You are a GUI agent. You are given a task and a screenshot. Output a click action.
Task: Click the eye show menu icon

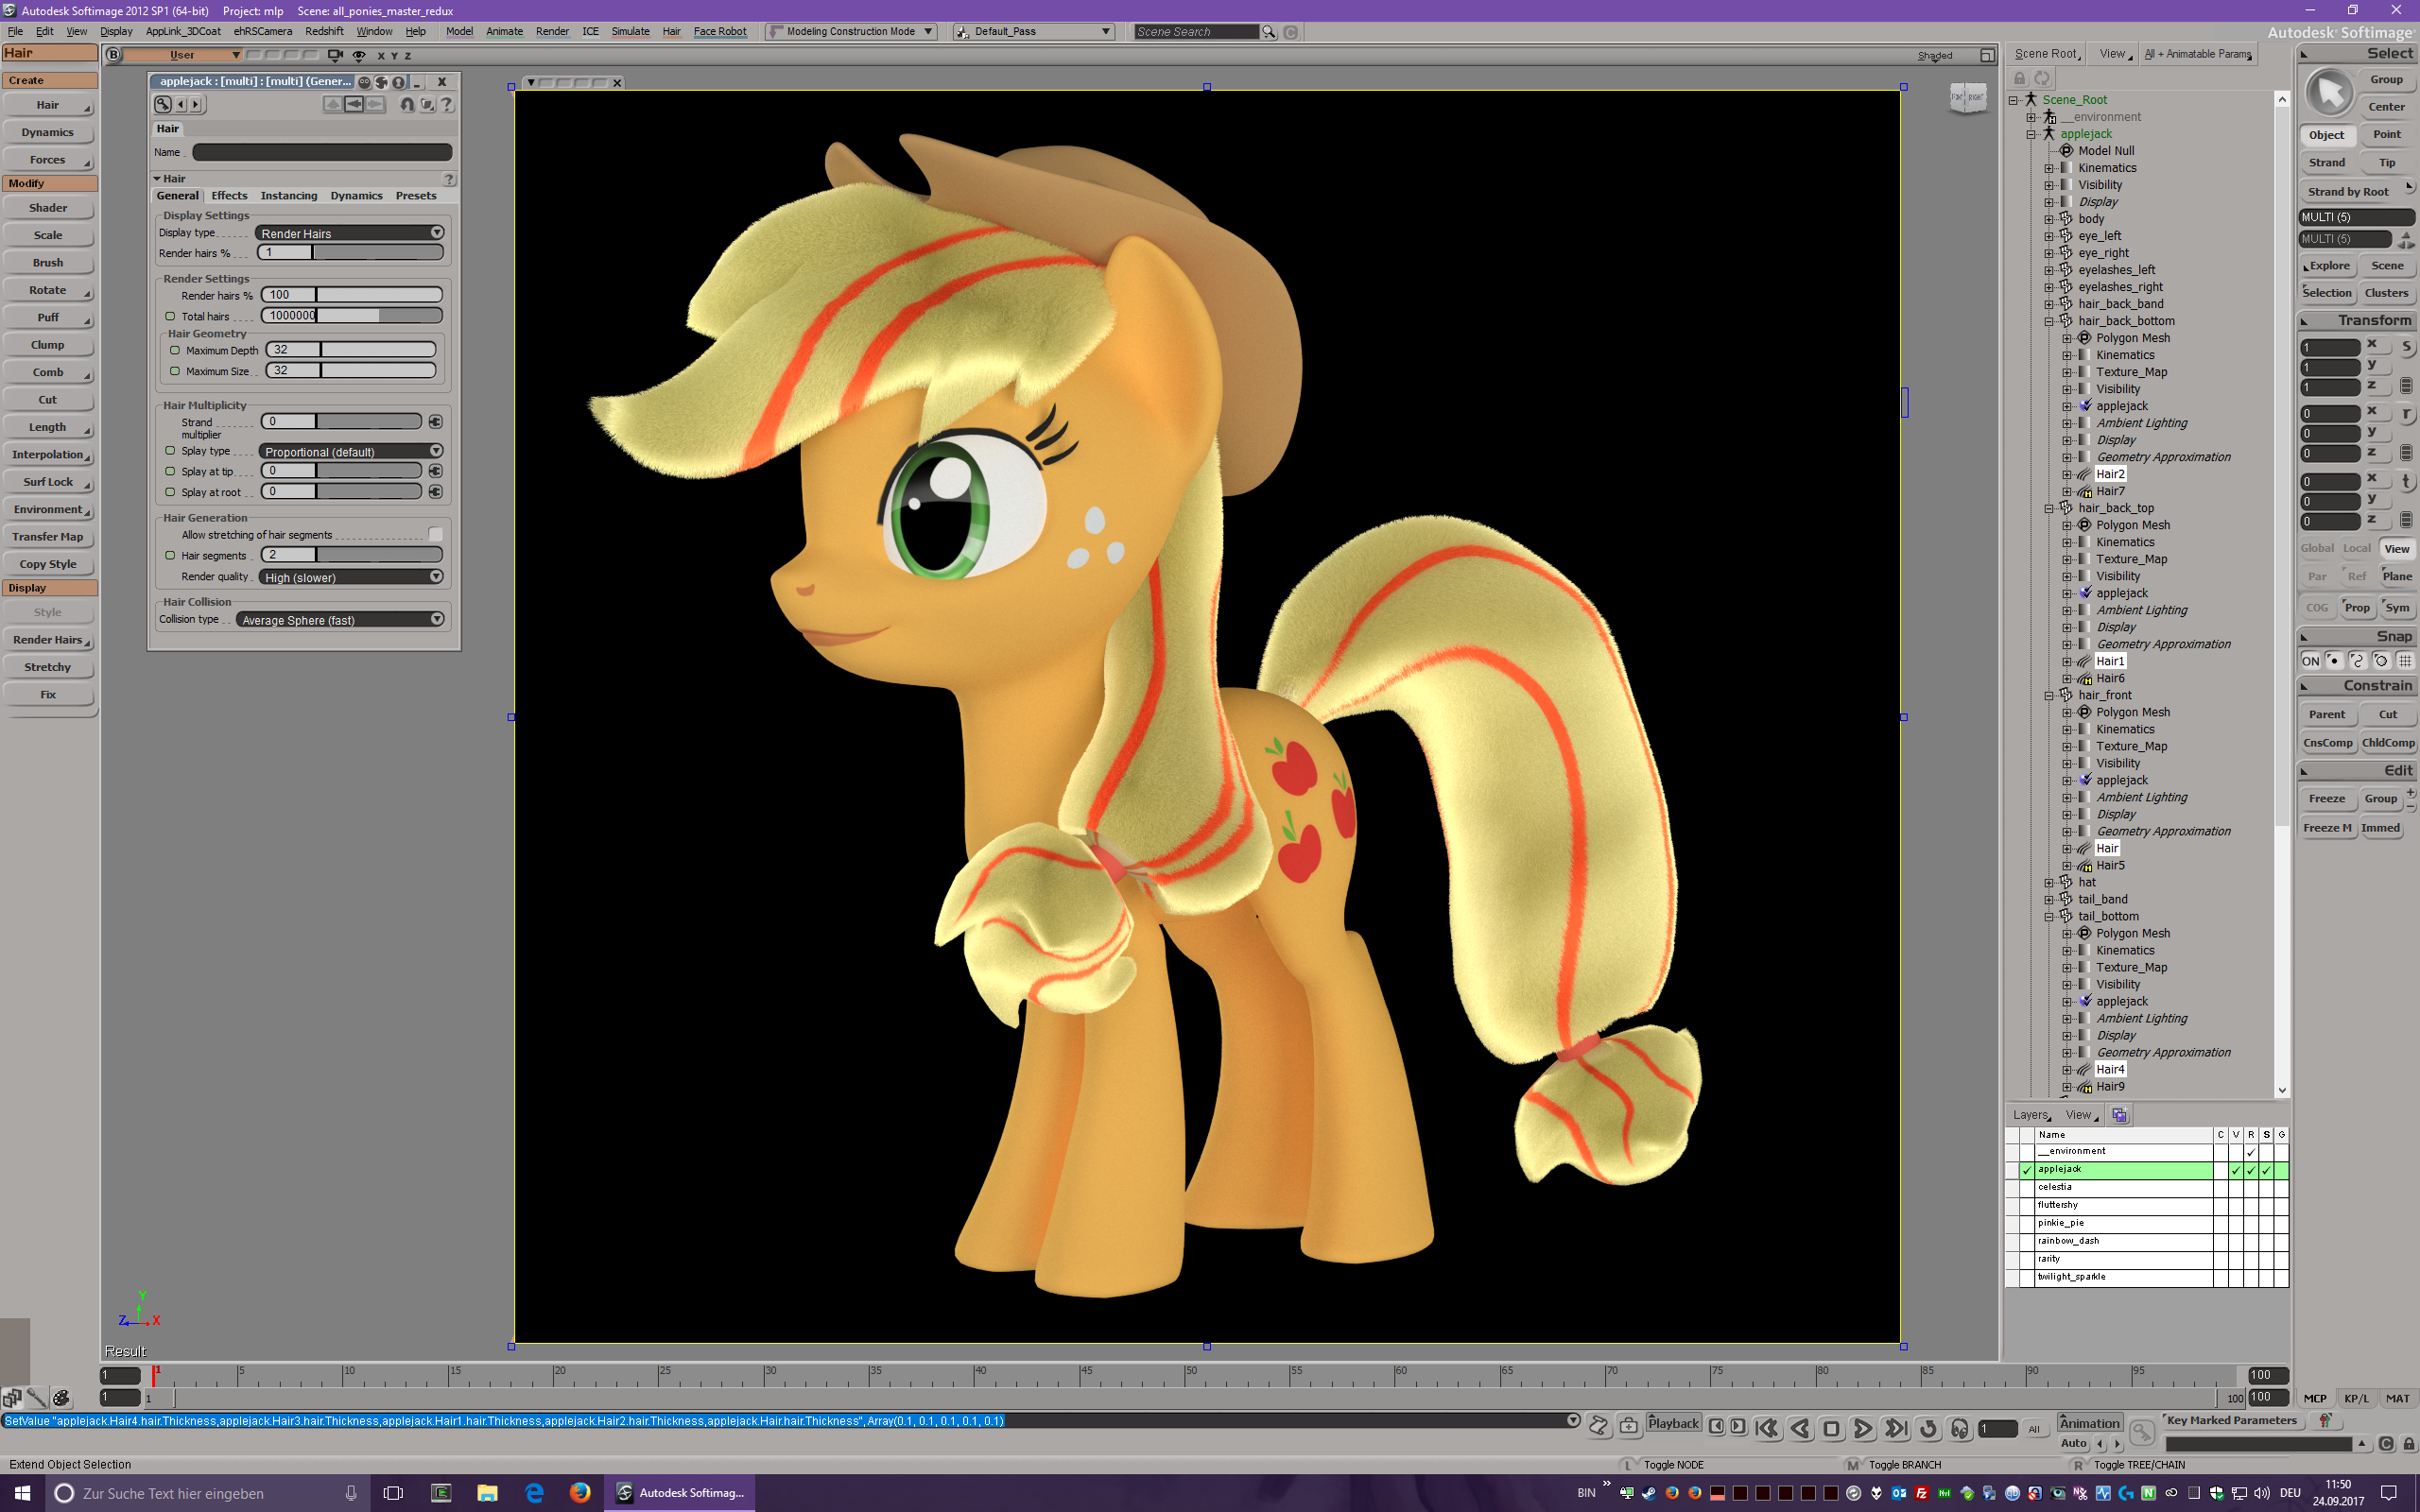359,55
